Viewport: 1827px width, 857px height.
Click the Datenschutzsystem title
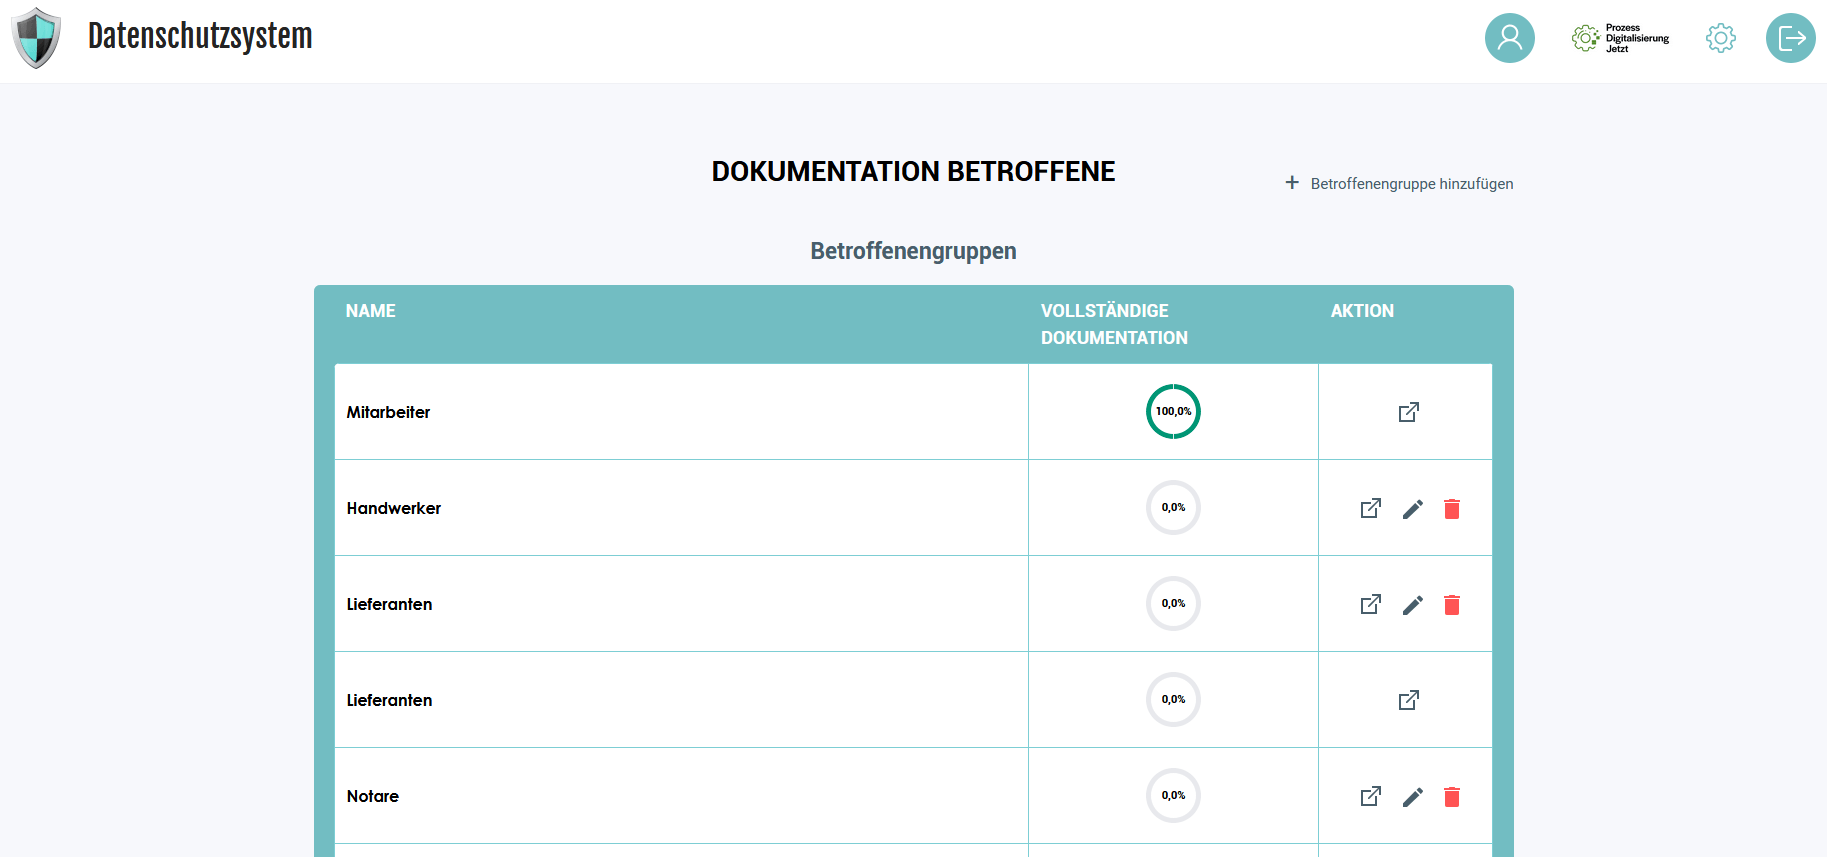pyautogui.click(x=200, y=36)
